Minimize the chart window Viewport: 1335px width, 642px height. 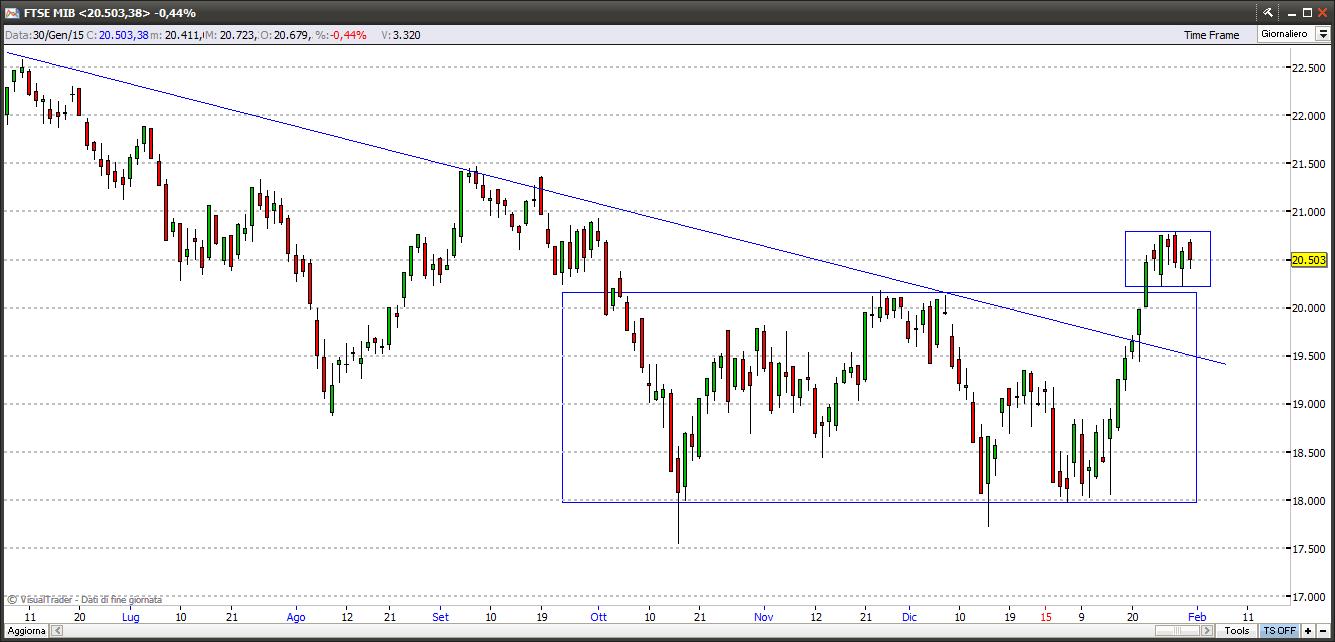[1291, 14]
